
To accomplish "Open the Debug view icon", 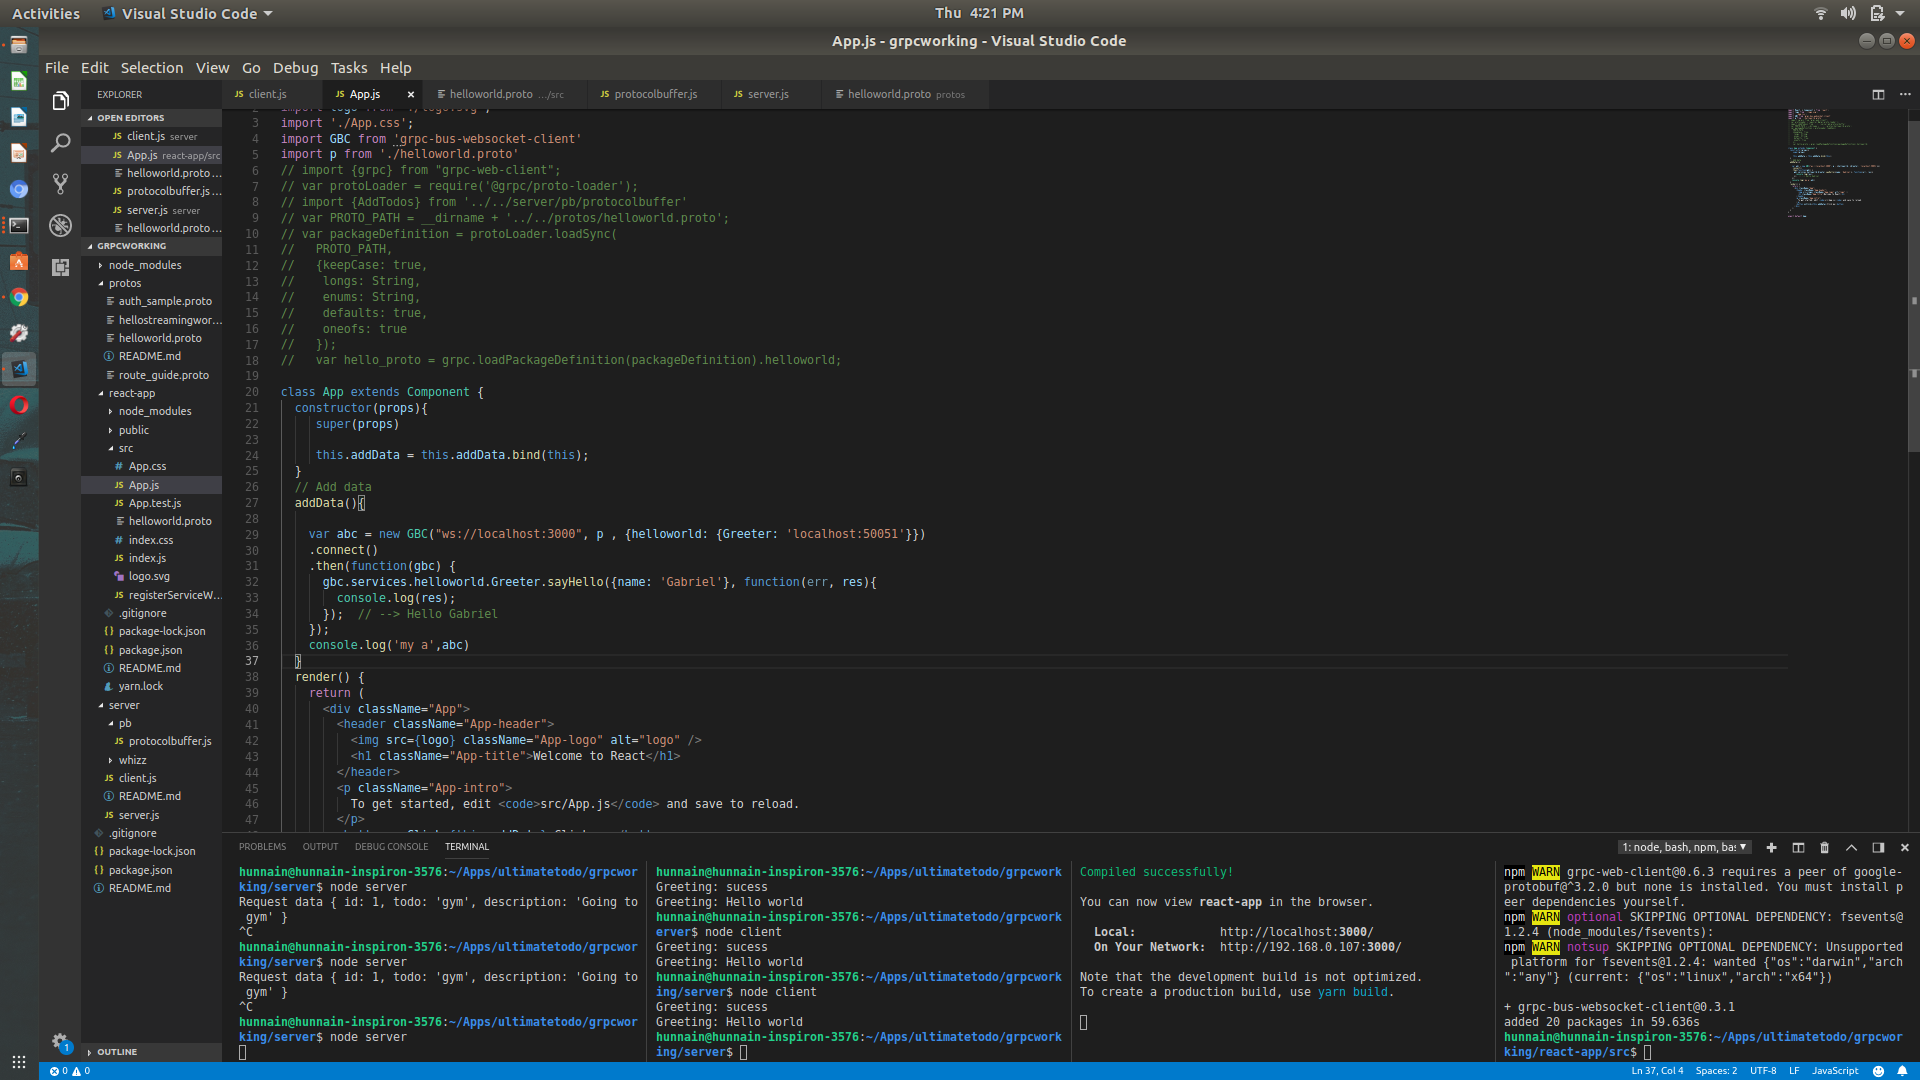I will point(60,225).
